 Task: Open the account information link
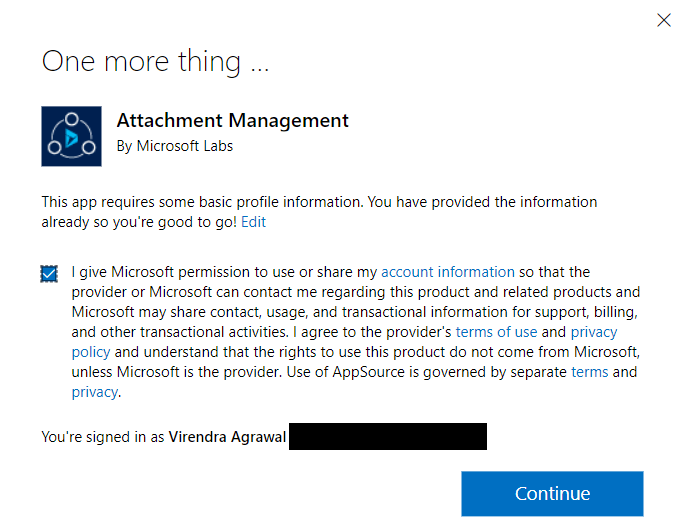coord(447,272)
